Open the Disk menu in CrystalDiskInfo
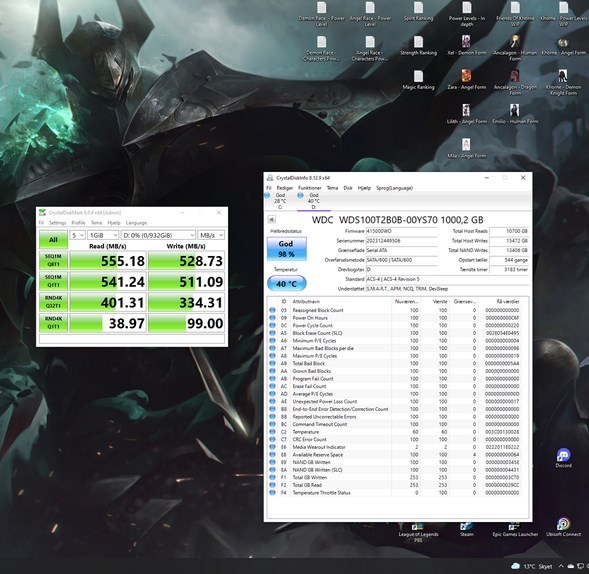Viewport: 589px width, 574px height. point(348,188)
